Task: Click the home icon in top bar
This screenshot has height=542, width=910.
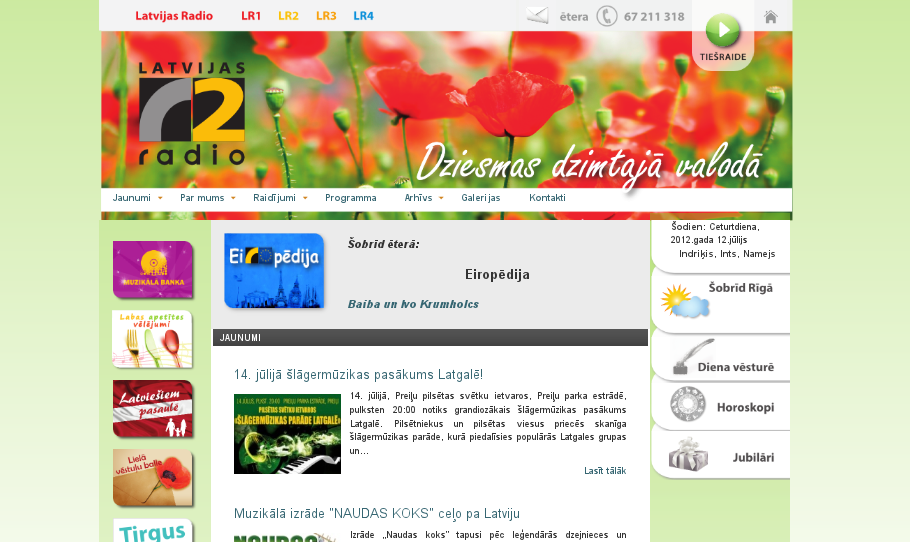Action: point(770,16)
